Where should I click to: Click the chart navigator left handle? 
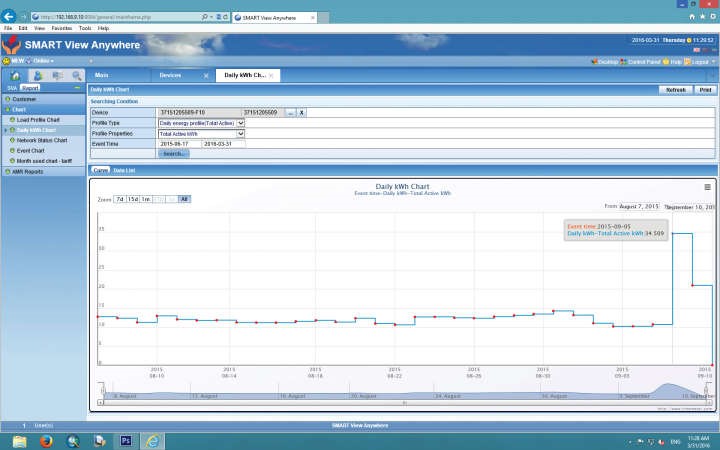coord(103,389)
